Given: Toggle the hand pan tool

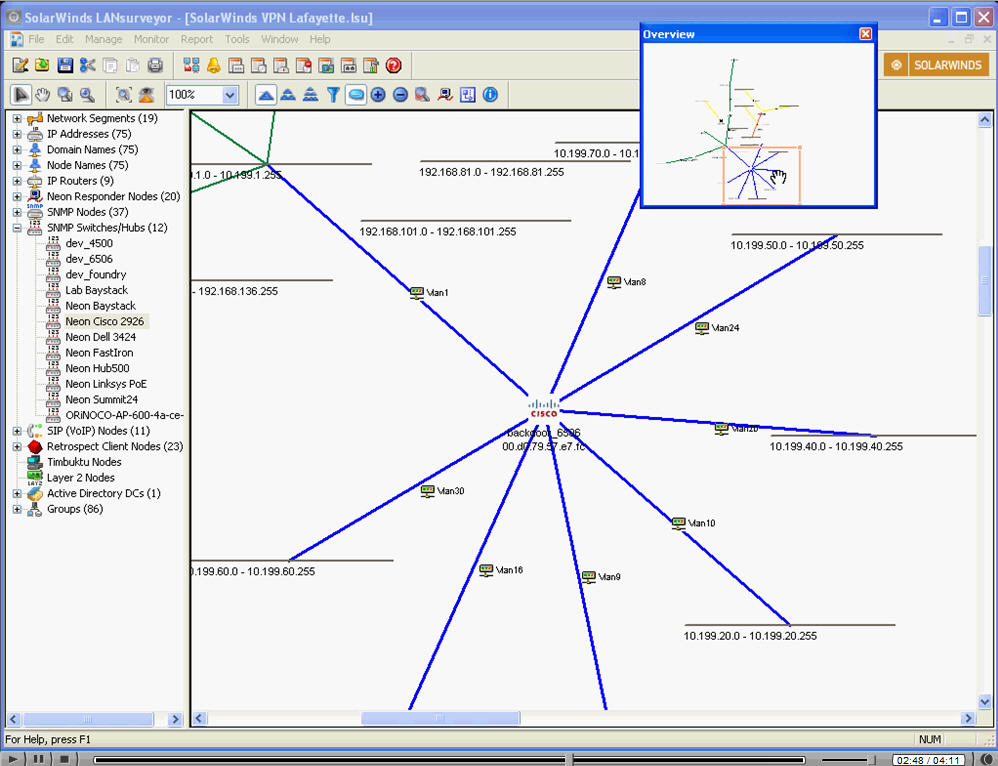Looking at the screenshot, I should point(43,95).
